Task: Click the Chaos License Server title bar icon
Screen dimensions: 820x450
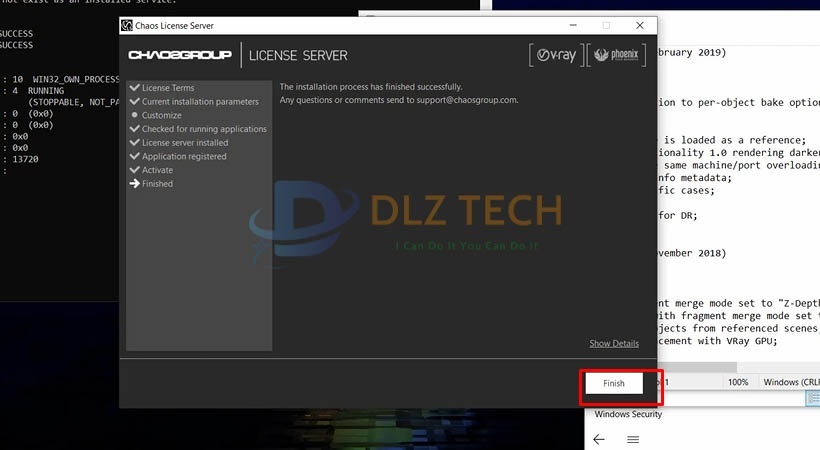Action: point(127,25)
